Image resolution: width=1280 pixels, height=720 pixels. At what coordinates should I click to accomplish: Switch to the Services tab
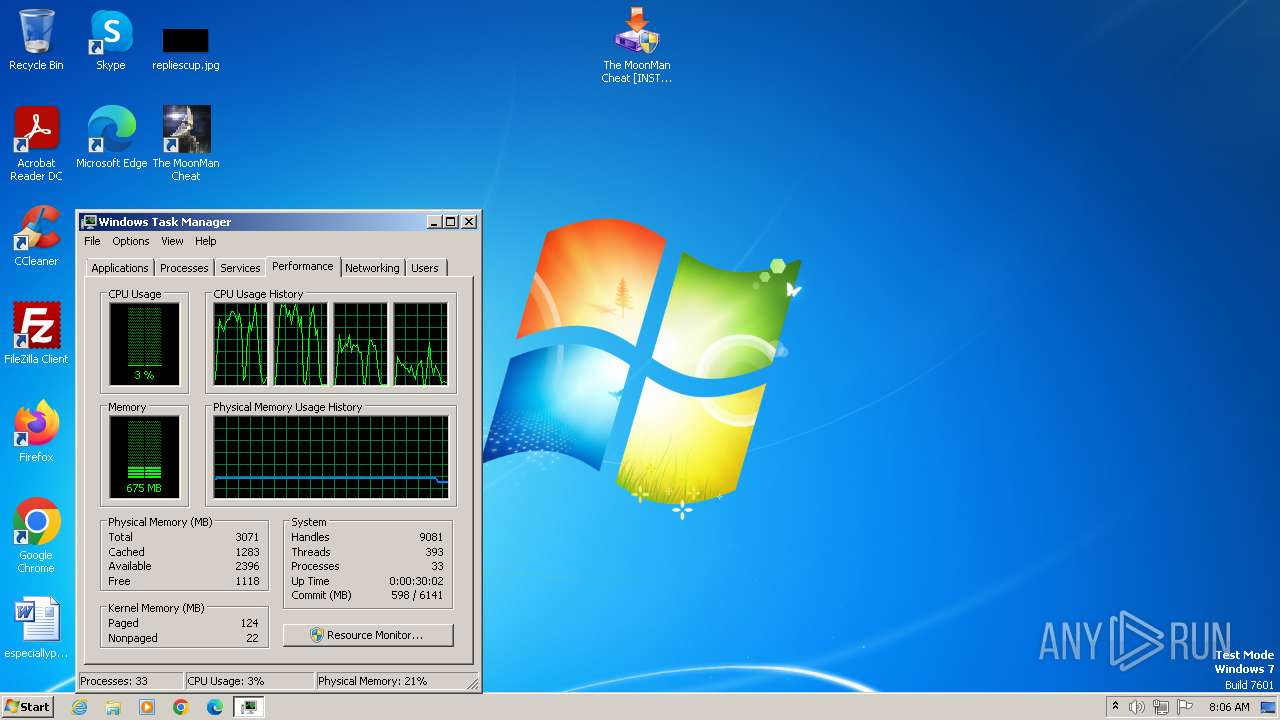240,268
